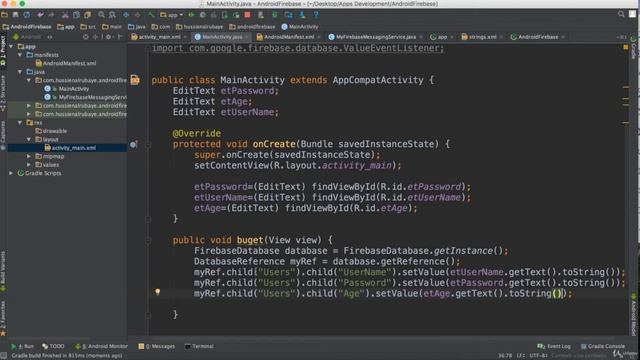Open the Gradle Console
This screenshot has height=360, width=640.
pyautogui.click(x=603, y=346)
